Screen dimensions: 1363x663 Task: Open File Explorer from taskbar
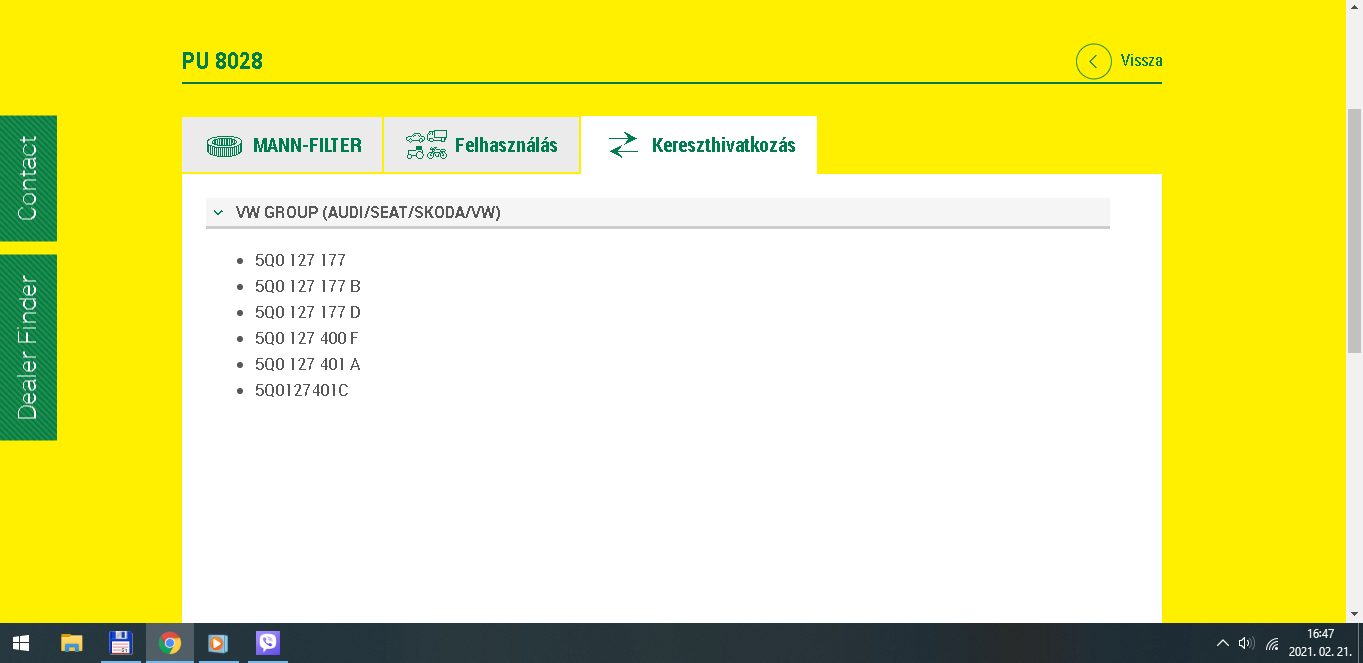[71, 643]
